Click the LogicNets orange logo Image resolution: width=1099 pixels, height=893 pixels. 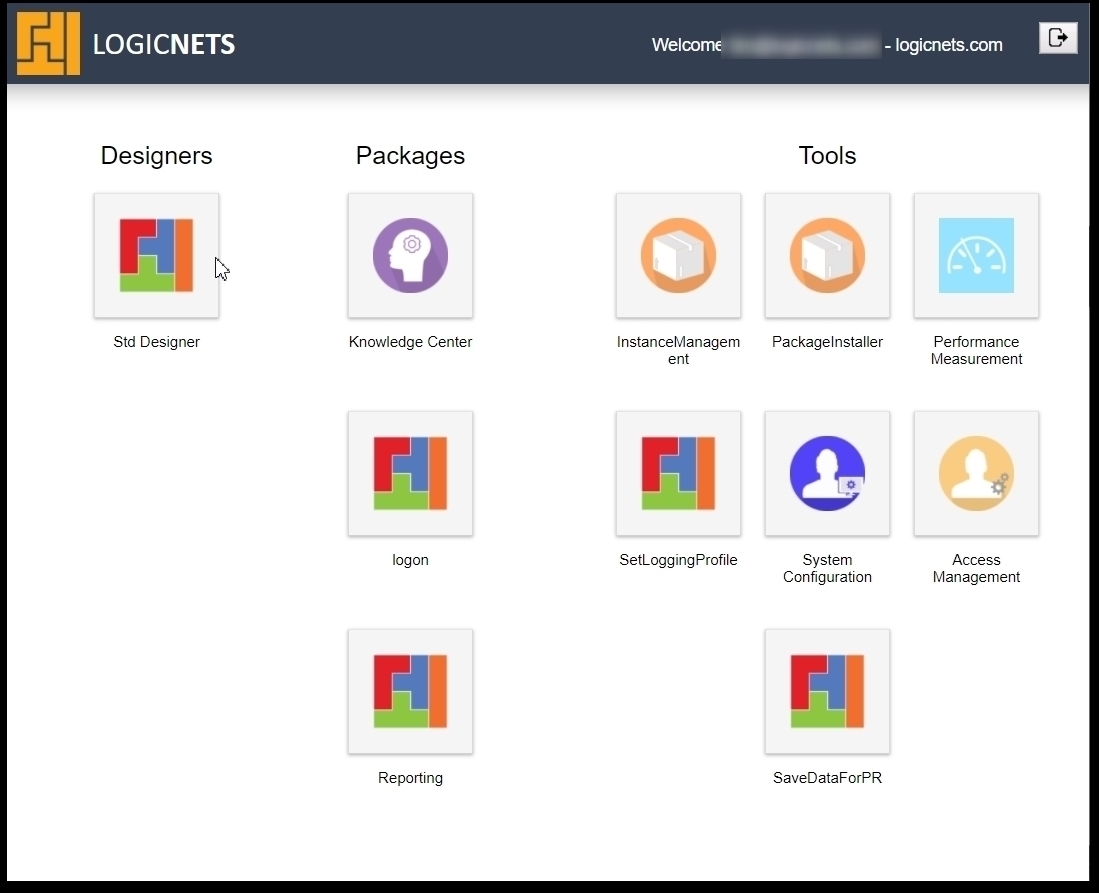point(48,43)
